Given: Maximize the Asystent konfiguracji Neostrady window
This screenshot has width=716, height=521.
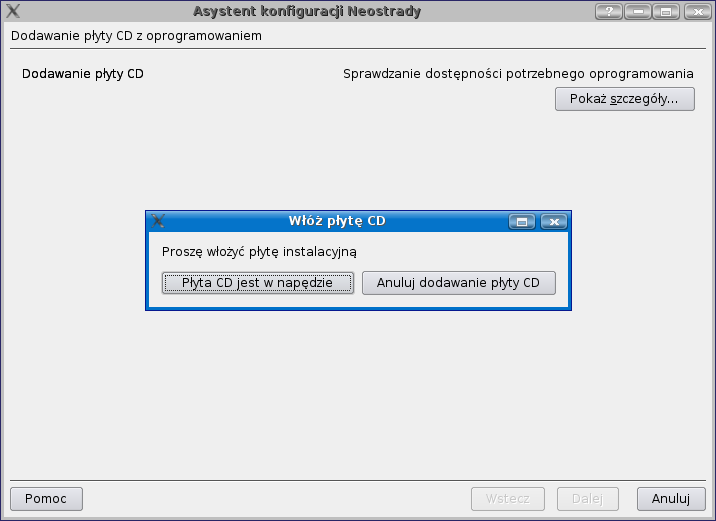Looking at the screenshot, I should click(667, 12).
